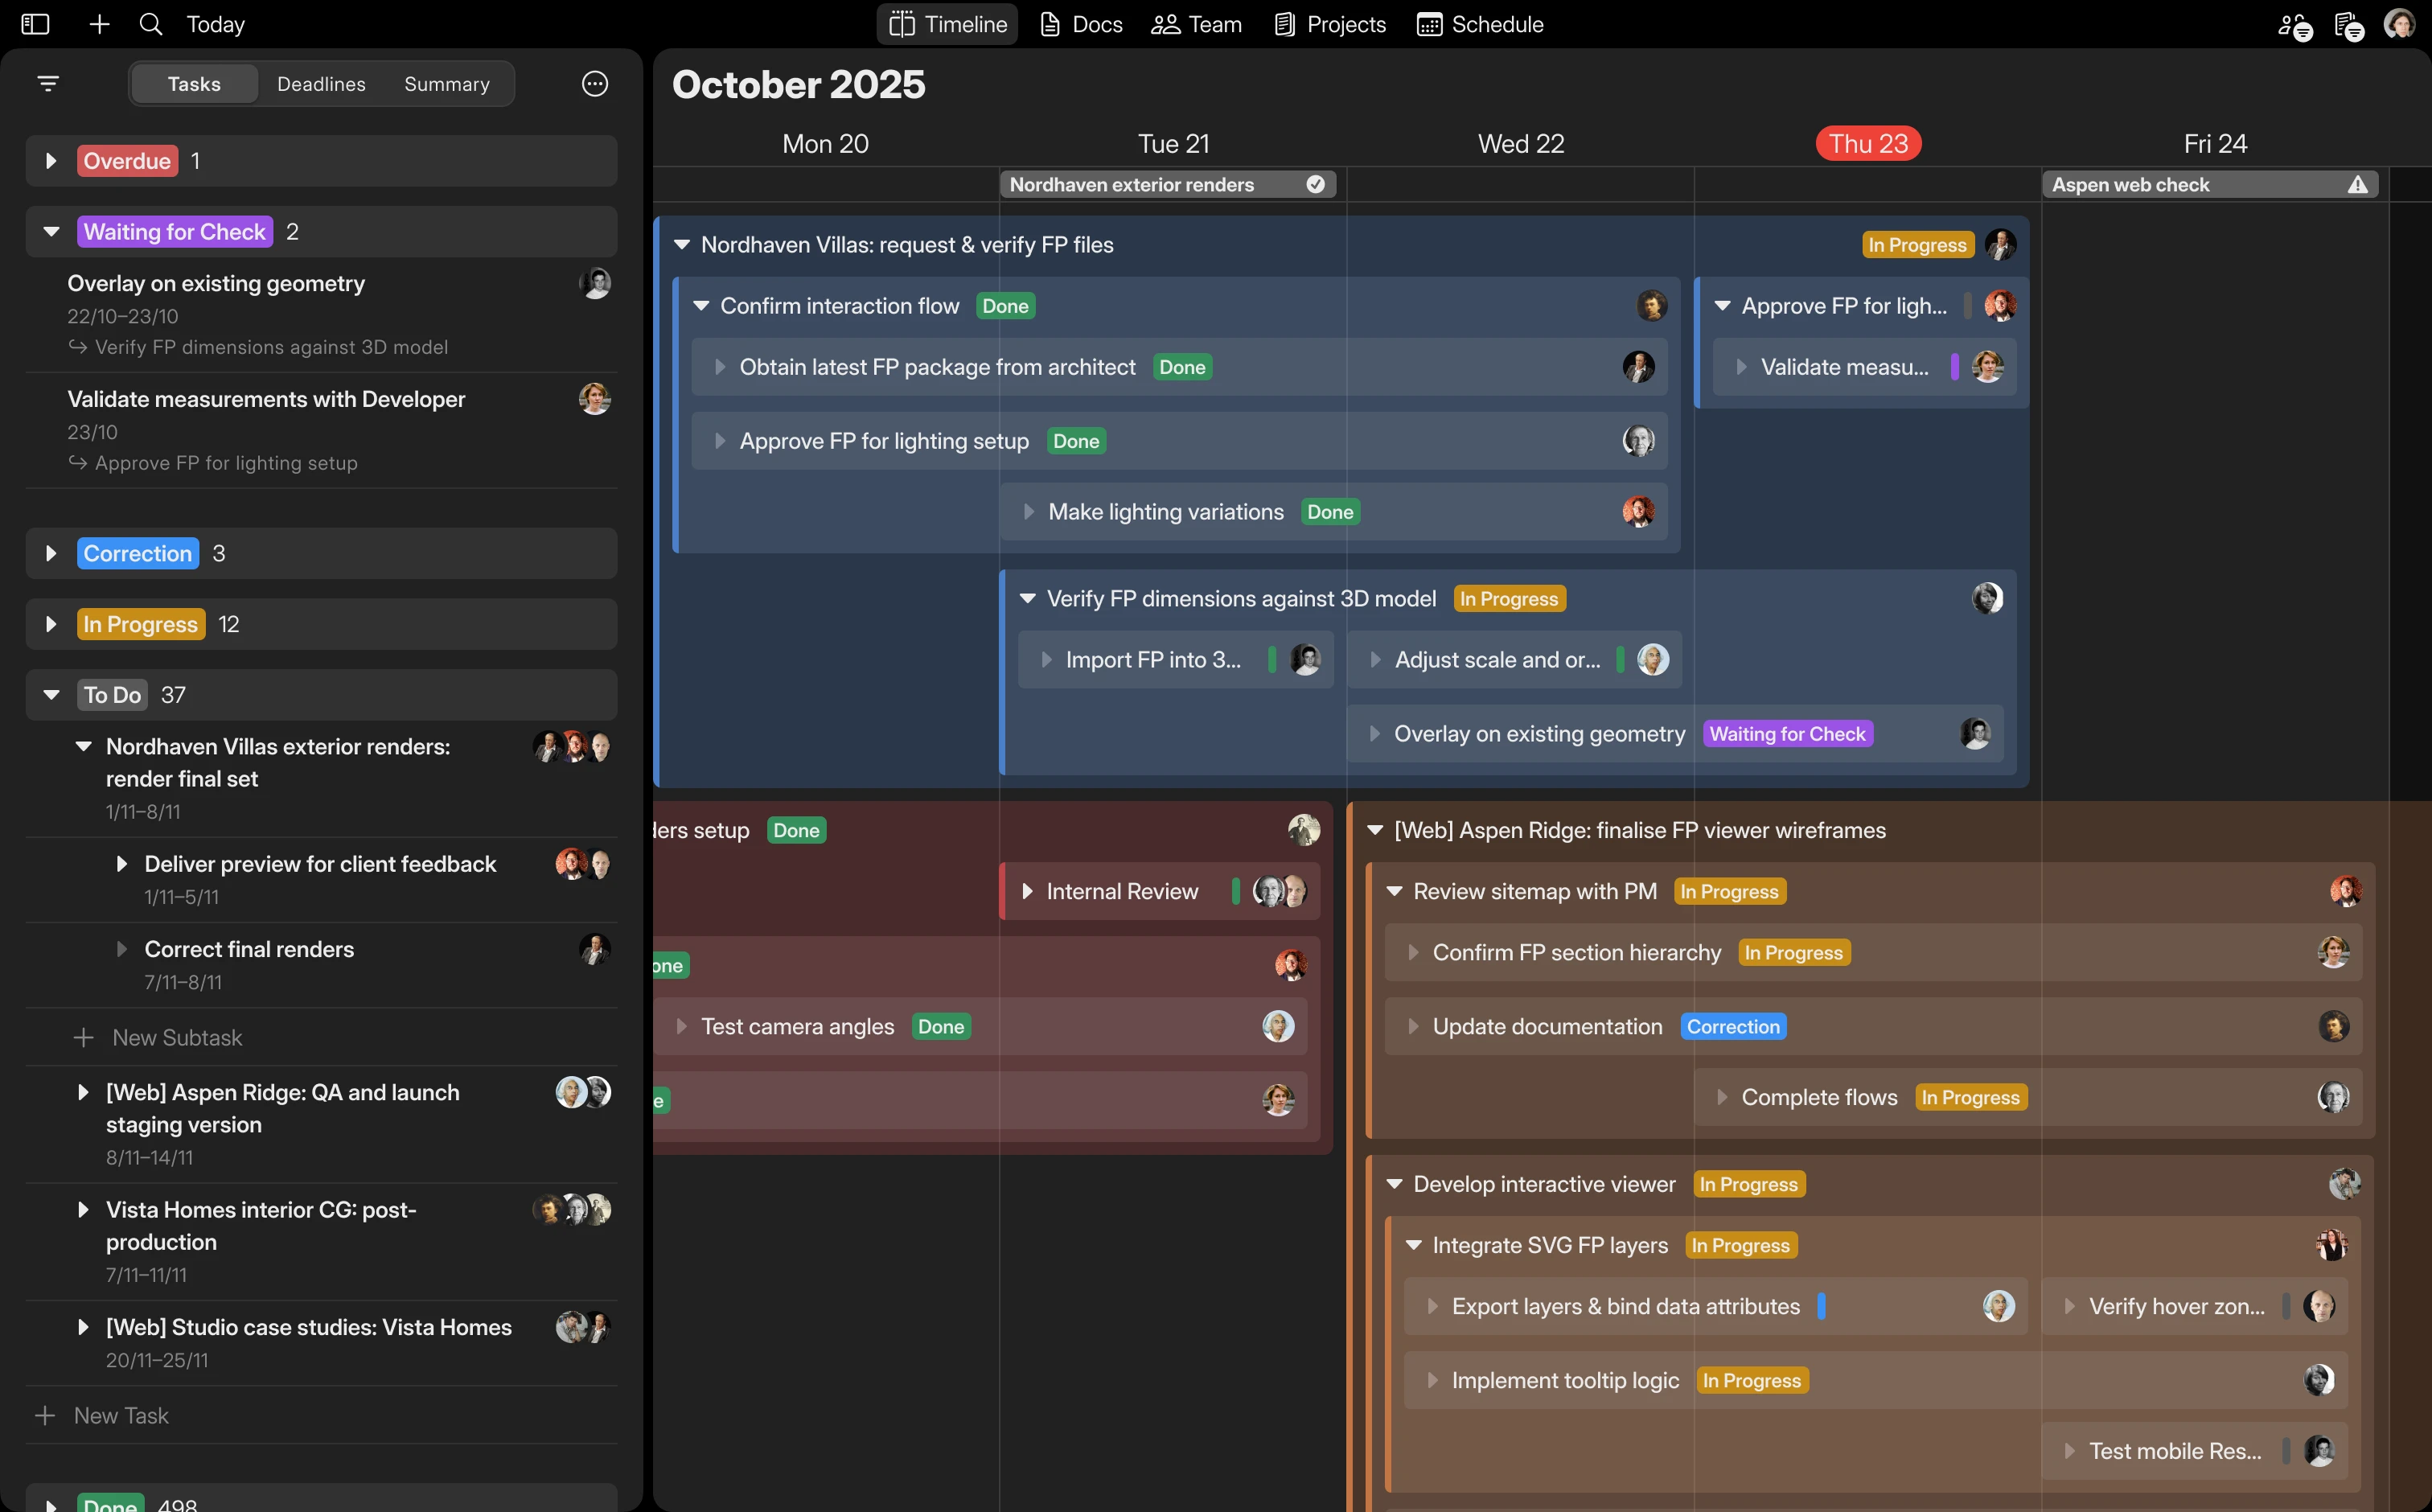This screenshot has width=2432, height=1512.
Task: Switch to the Deadlines view
Action: pos(321,84)
